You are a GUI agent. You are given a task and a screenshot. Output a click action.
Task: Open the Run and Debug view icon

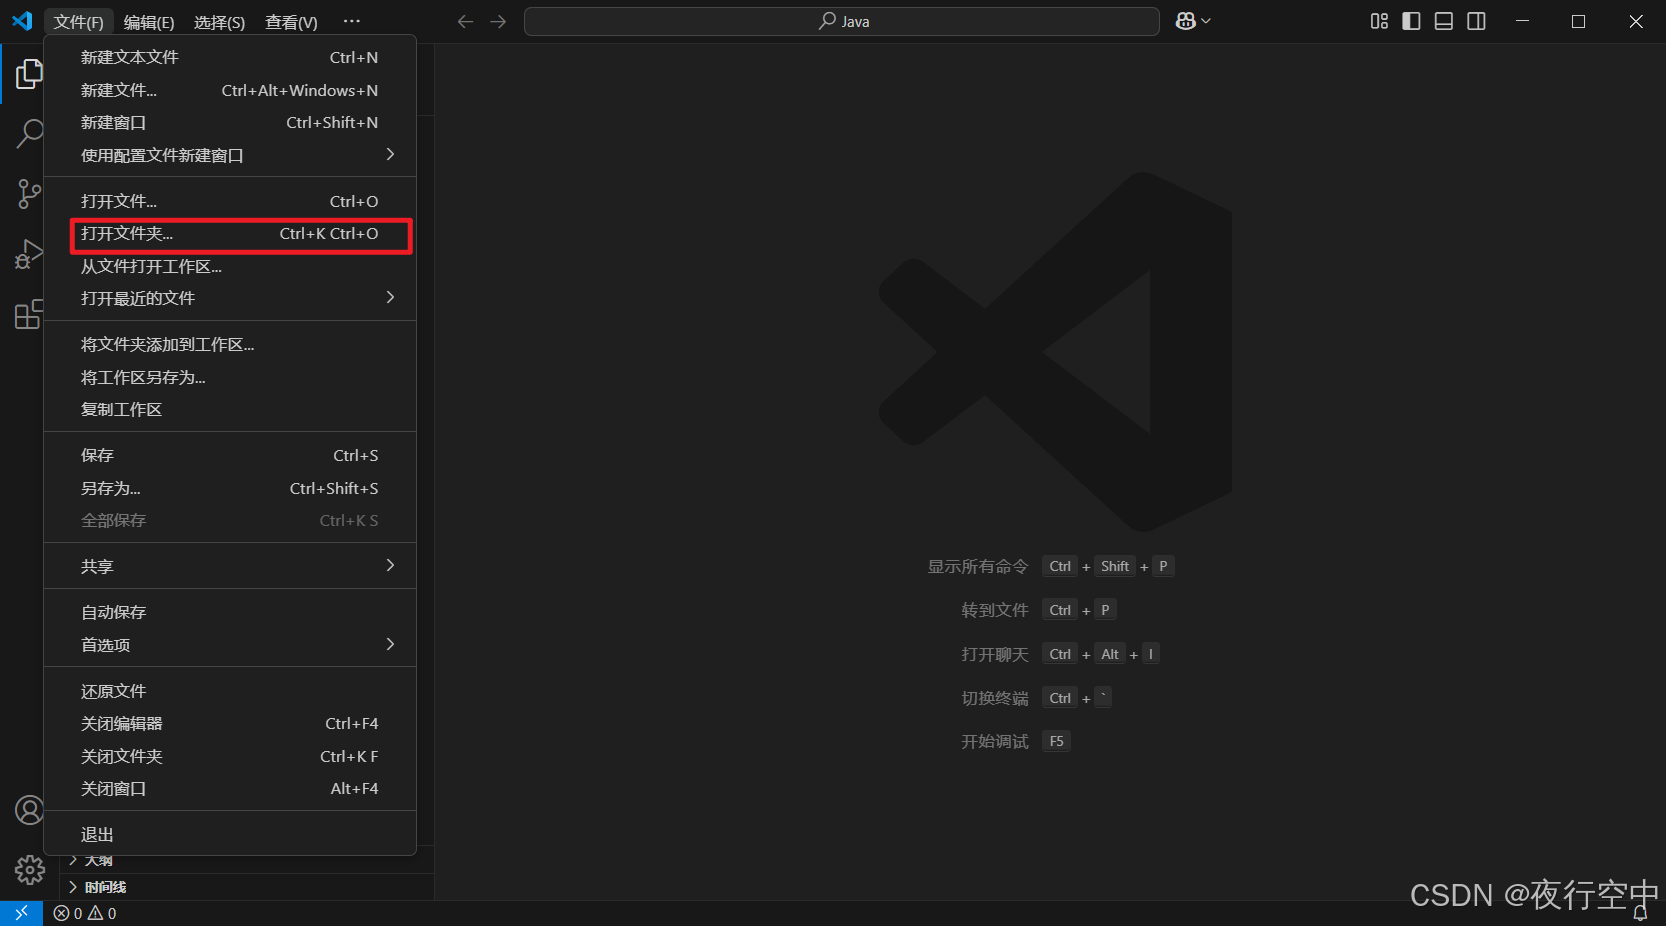click(29, 254)
